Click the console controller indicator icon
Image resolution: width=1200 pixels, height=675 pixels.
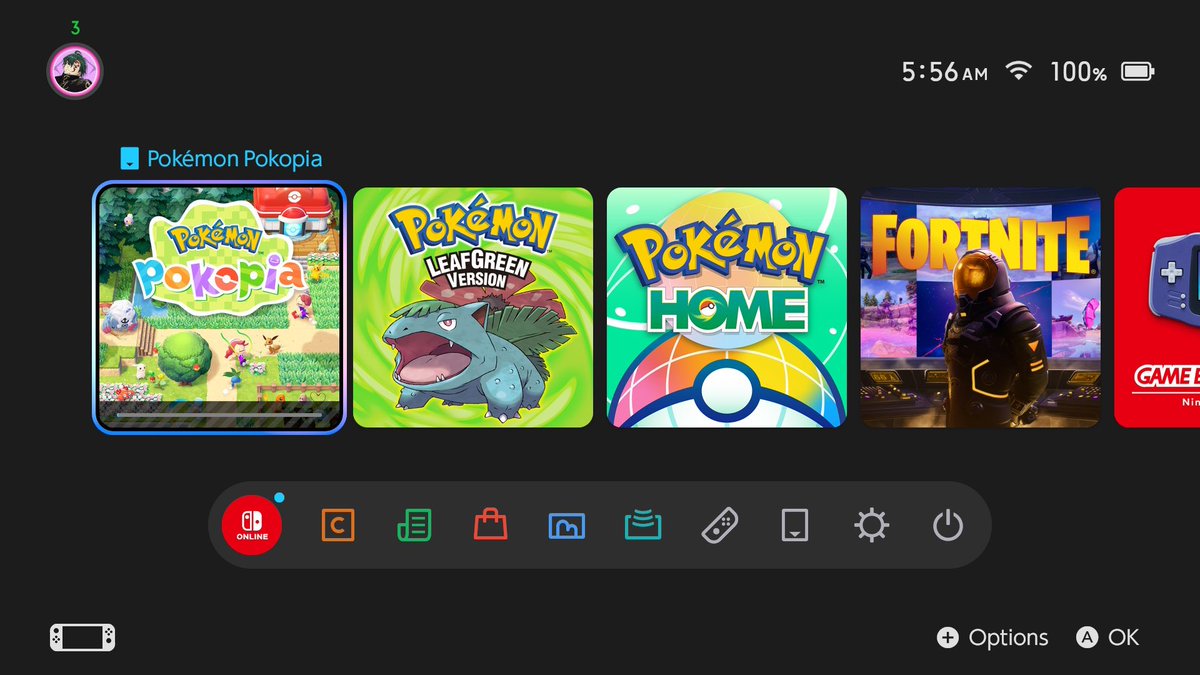coord(83,637)
